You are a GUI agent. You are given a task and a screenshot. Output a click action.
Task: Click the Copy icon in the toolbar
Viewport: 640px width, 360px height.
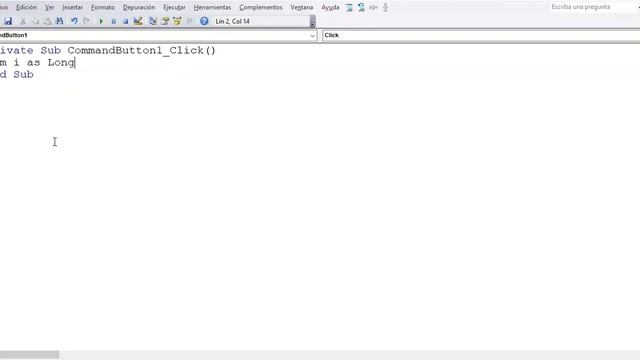point(36,21)
